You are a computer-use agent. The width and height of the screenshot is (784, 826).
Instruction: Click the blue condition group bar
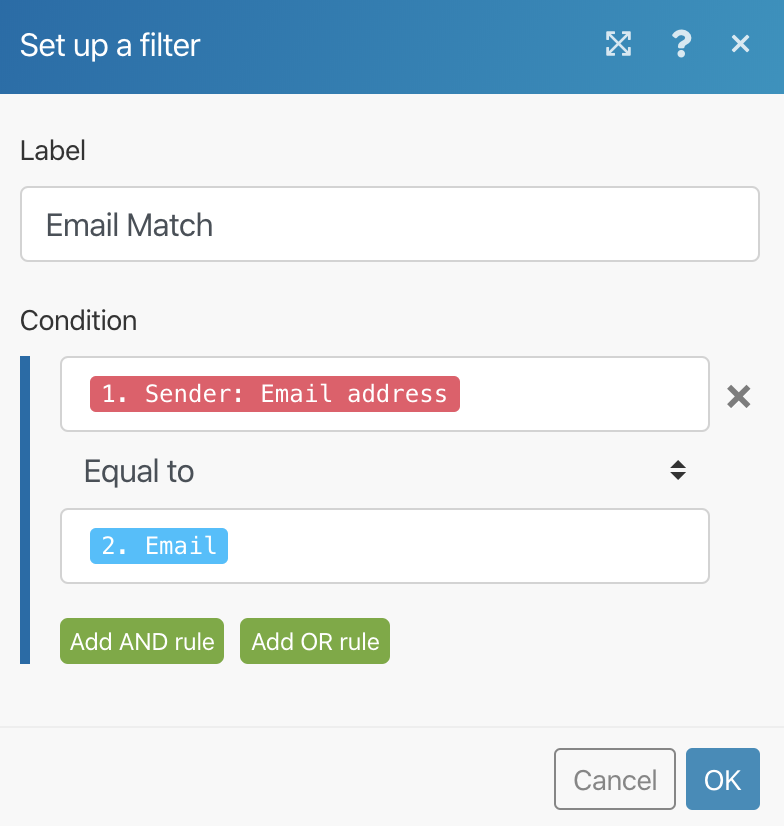pos(25,510)
